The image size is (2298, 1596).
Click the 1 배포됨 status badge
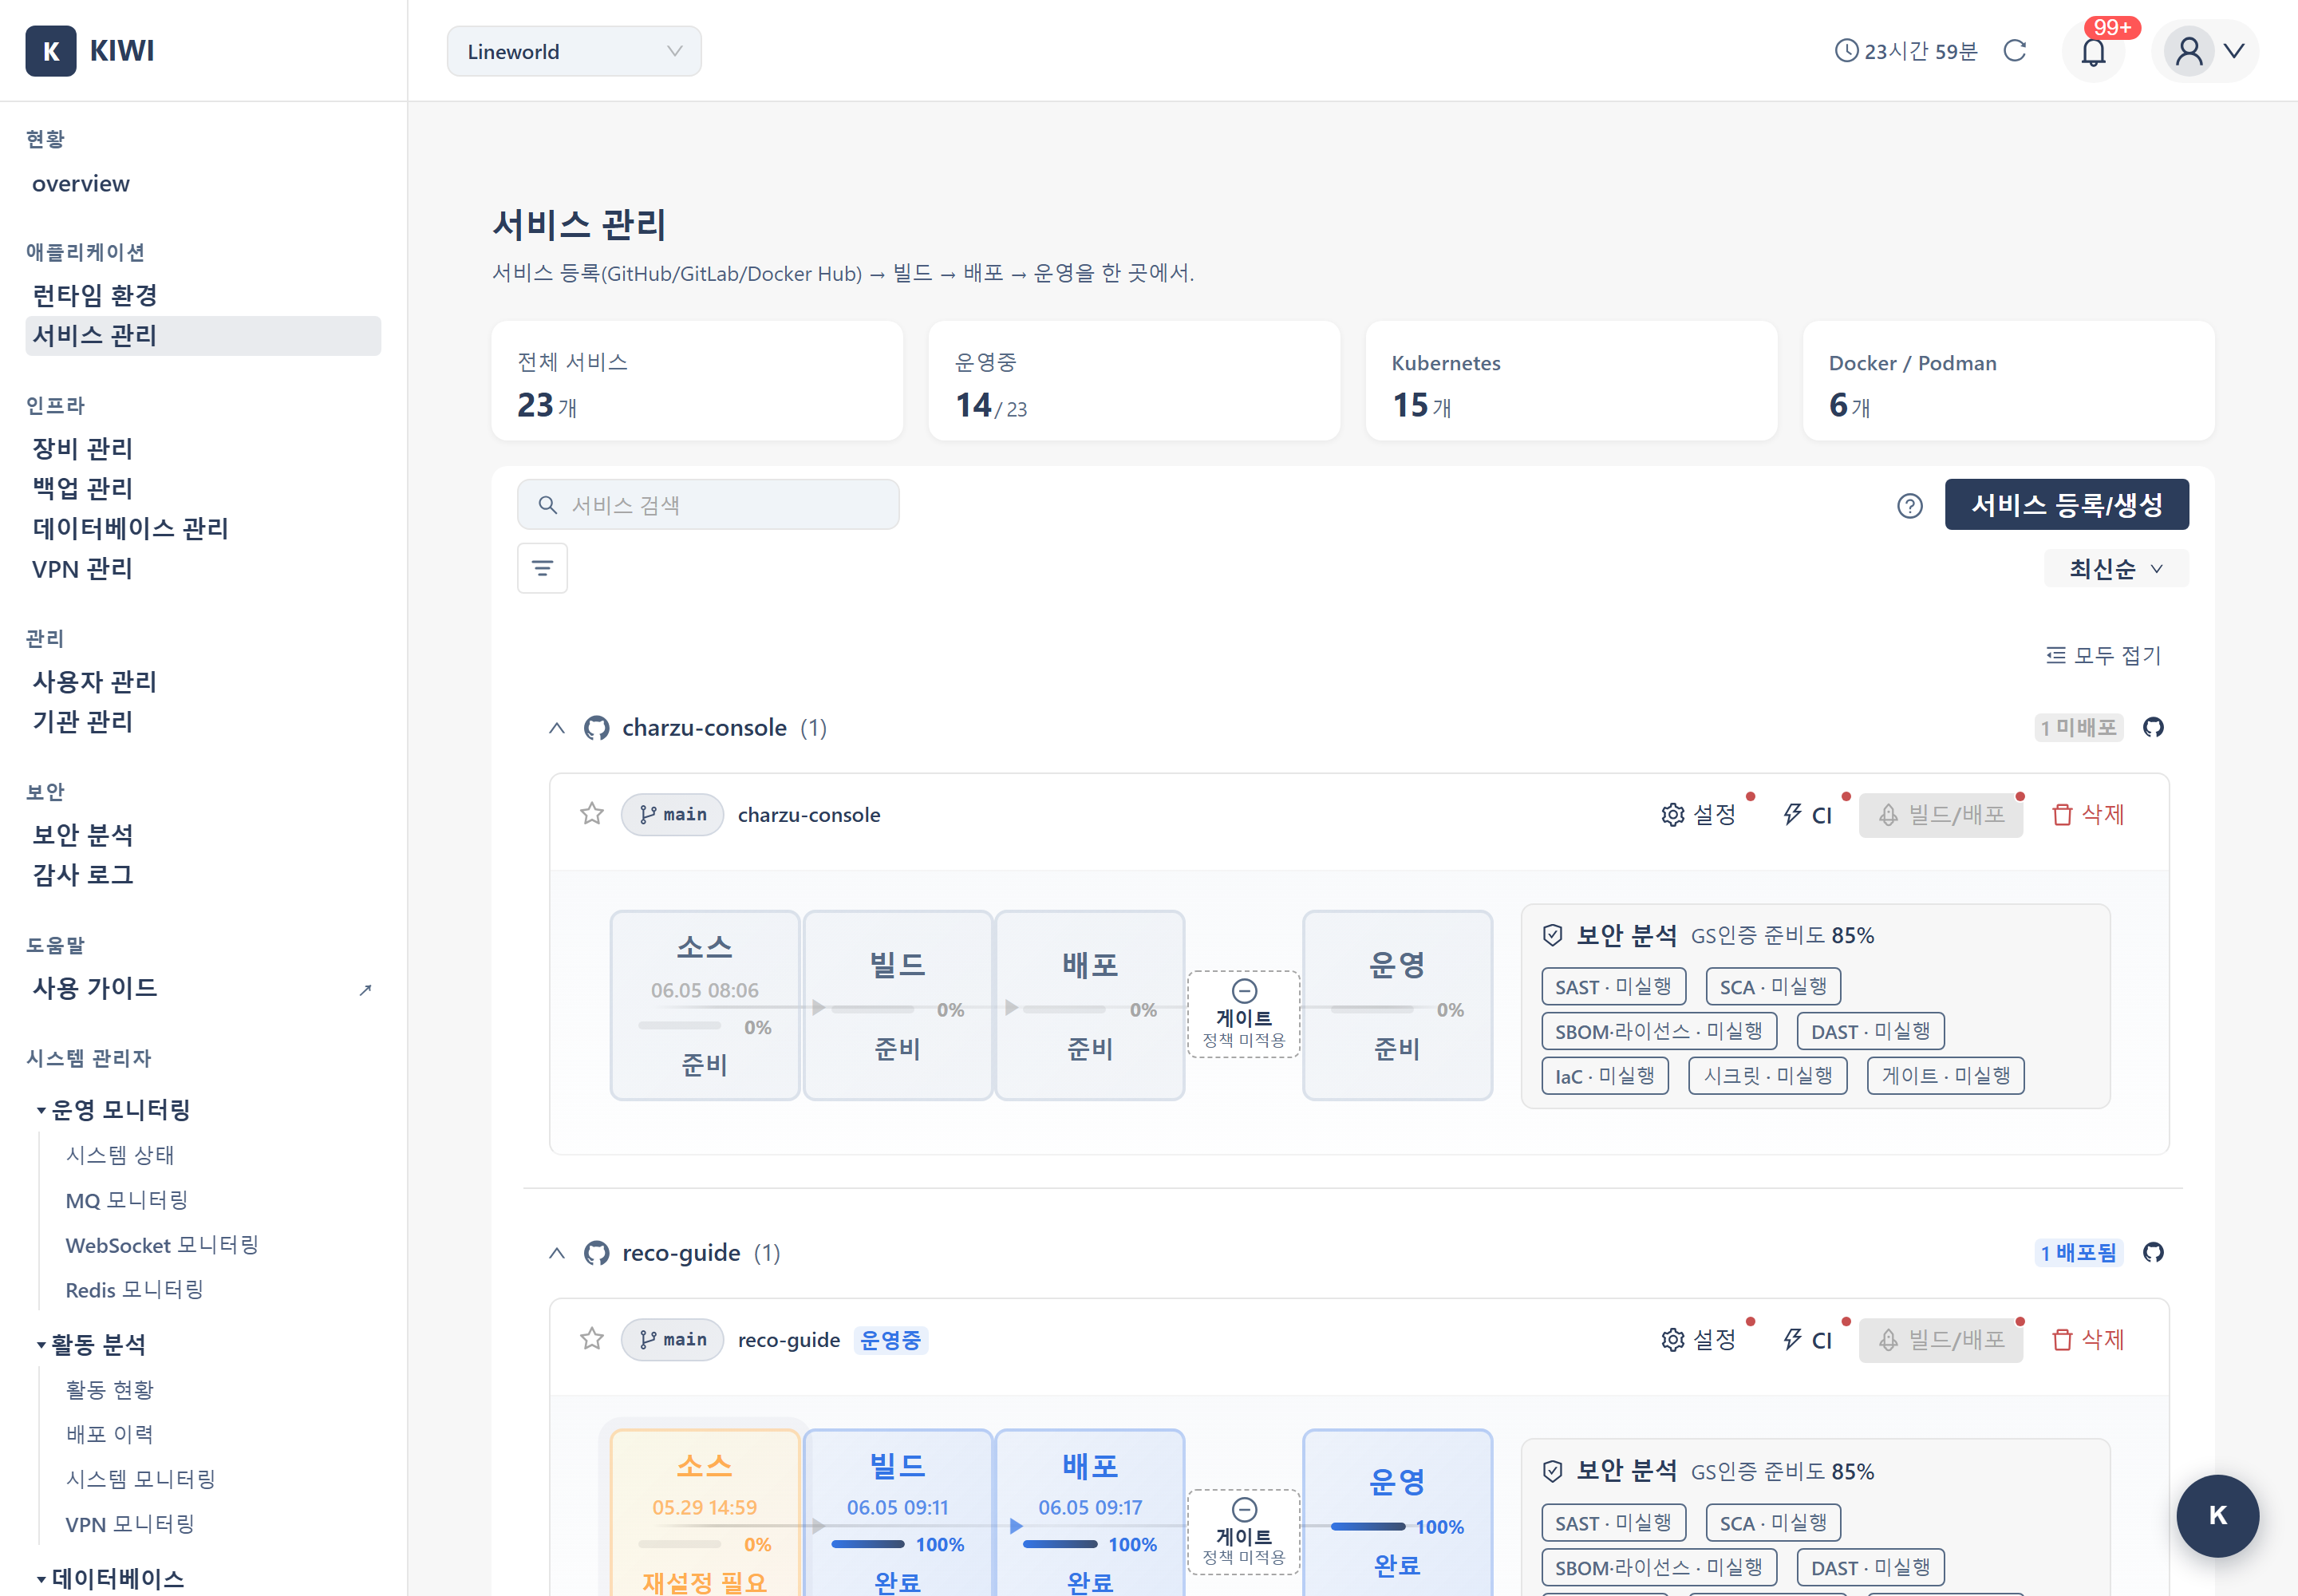click(2078, 1252)
